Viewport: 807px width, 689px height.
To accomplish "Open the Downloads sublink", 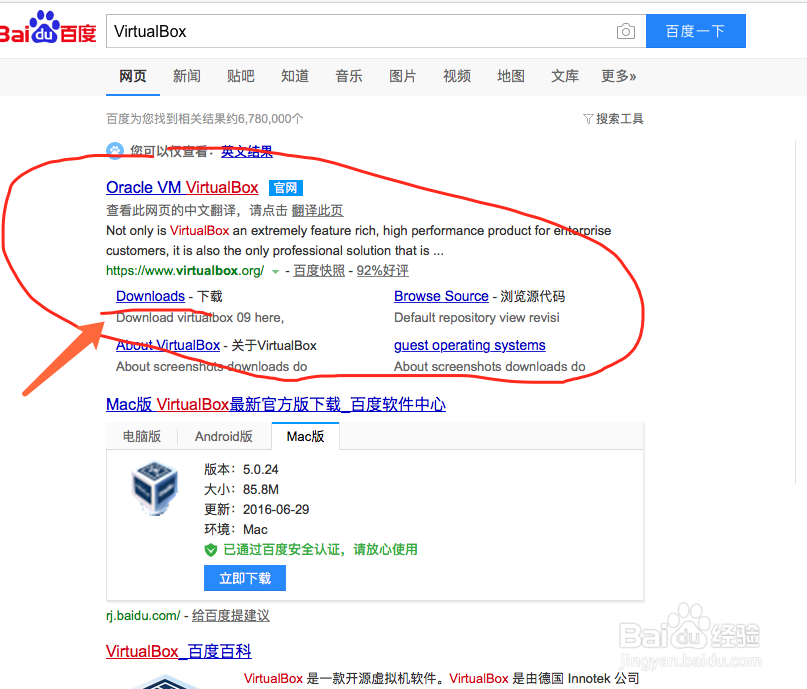I will tap(150, 296).
